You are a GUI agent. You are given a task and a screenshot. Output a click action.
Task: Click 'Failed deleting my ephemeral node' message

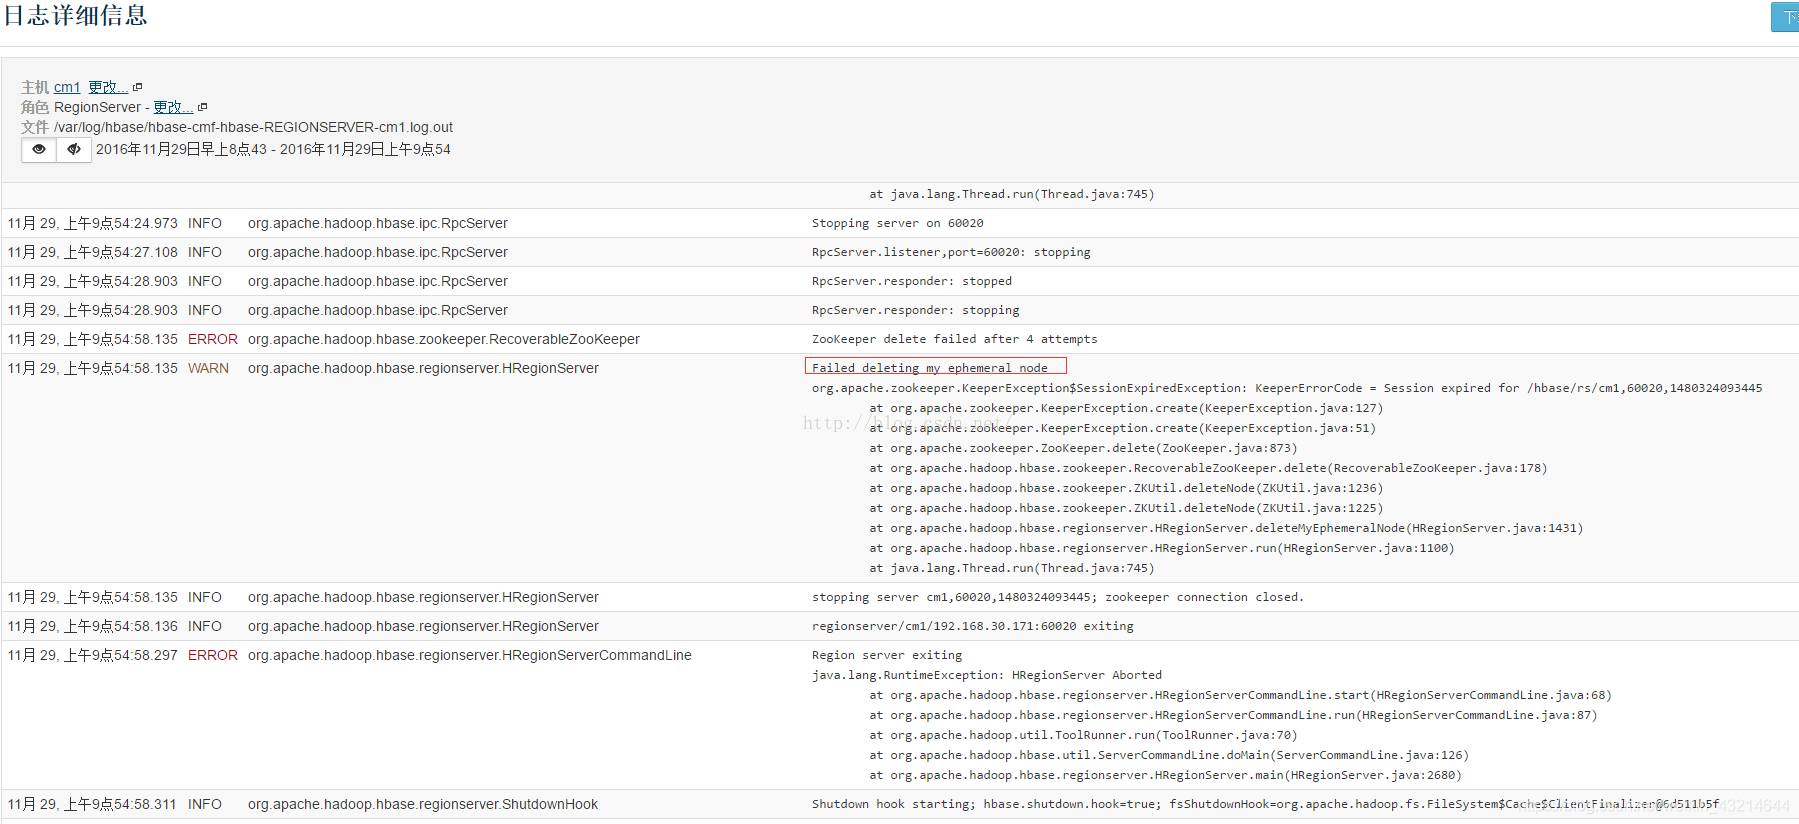(930, 369)
